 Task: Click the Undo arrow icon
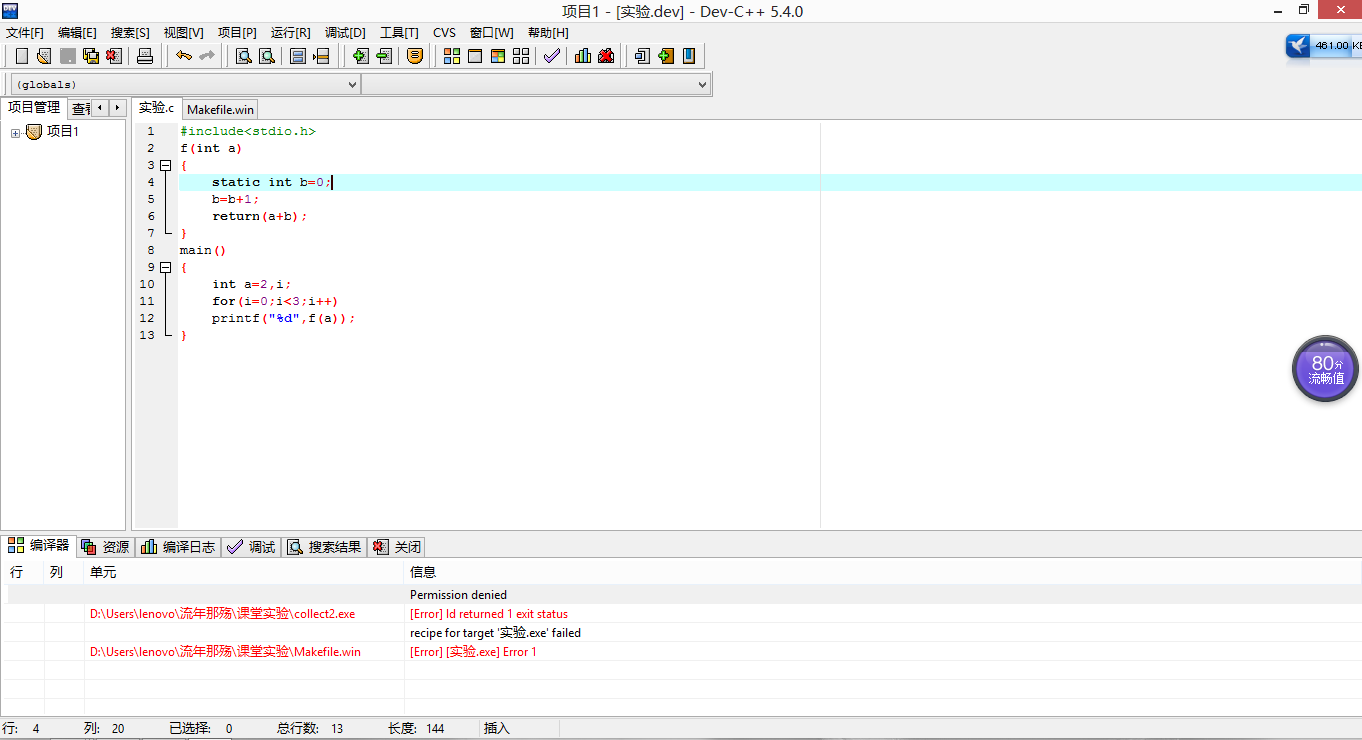183,56
